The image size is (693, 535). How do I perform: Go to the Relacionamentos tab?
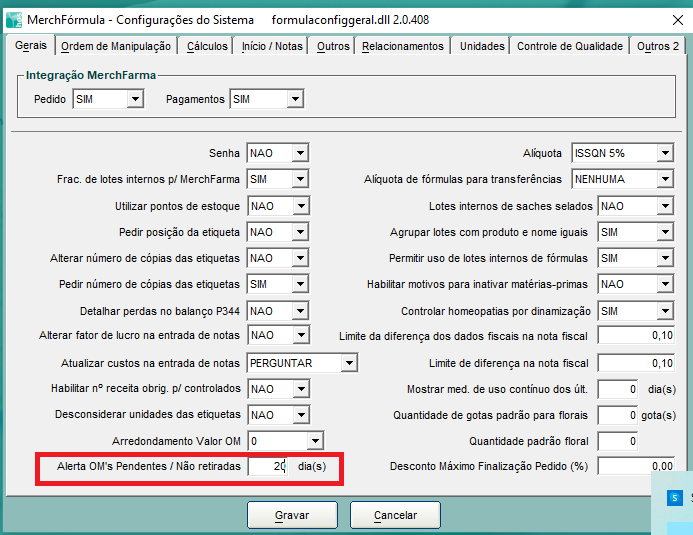coord(402,46)
